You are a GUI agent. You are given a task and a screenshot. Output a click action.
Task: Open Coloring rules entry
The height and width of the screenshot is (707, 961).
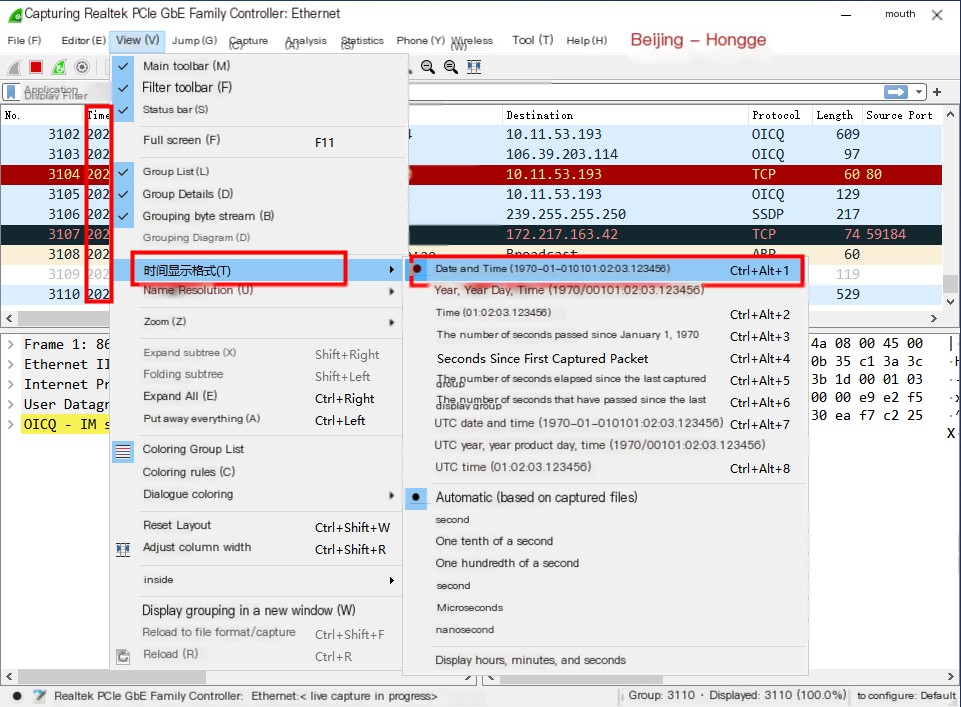point(257,472)
